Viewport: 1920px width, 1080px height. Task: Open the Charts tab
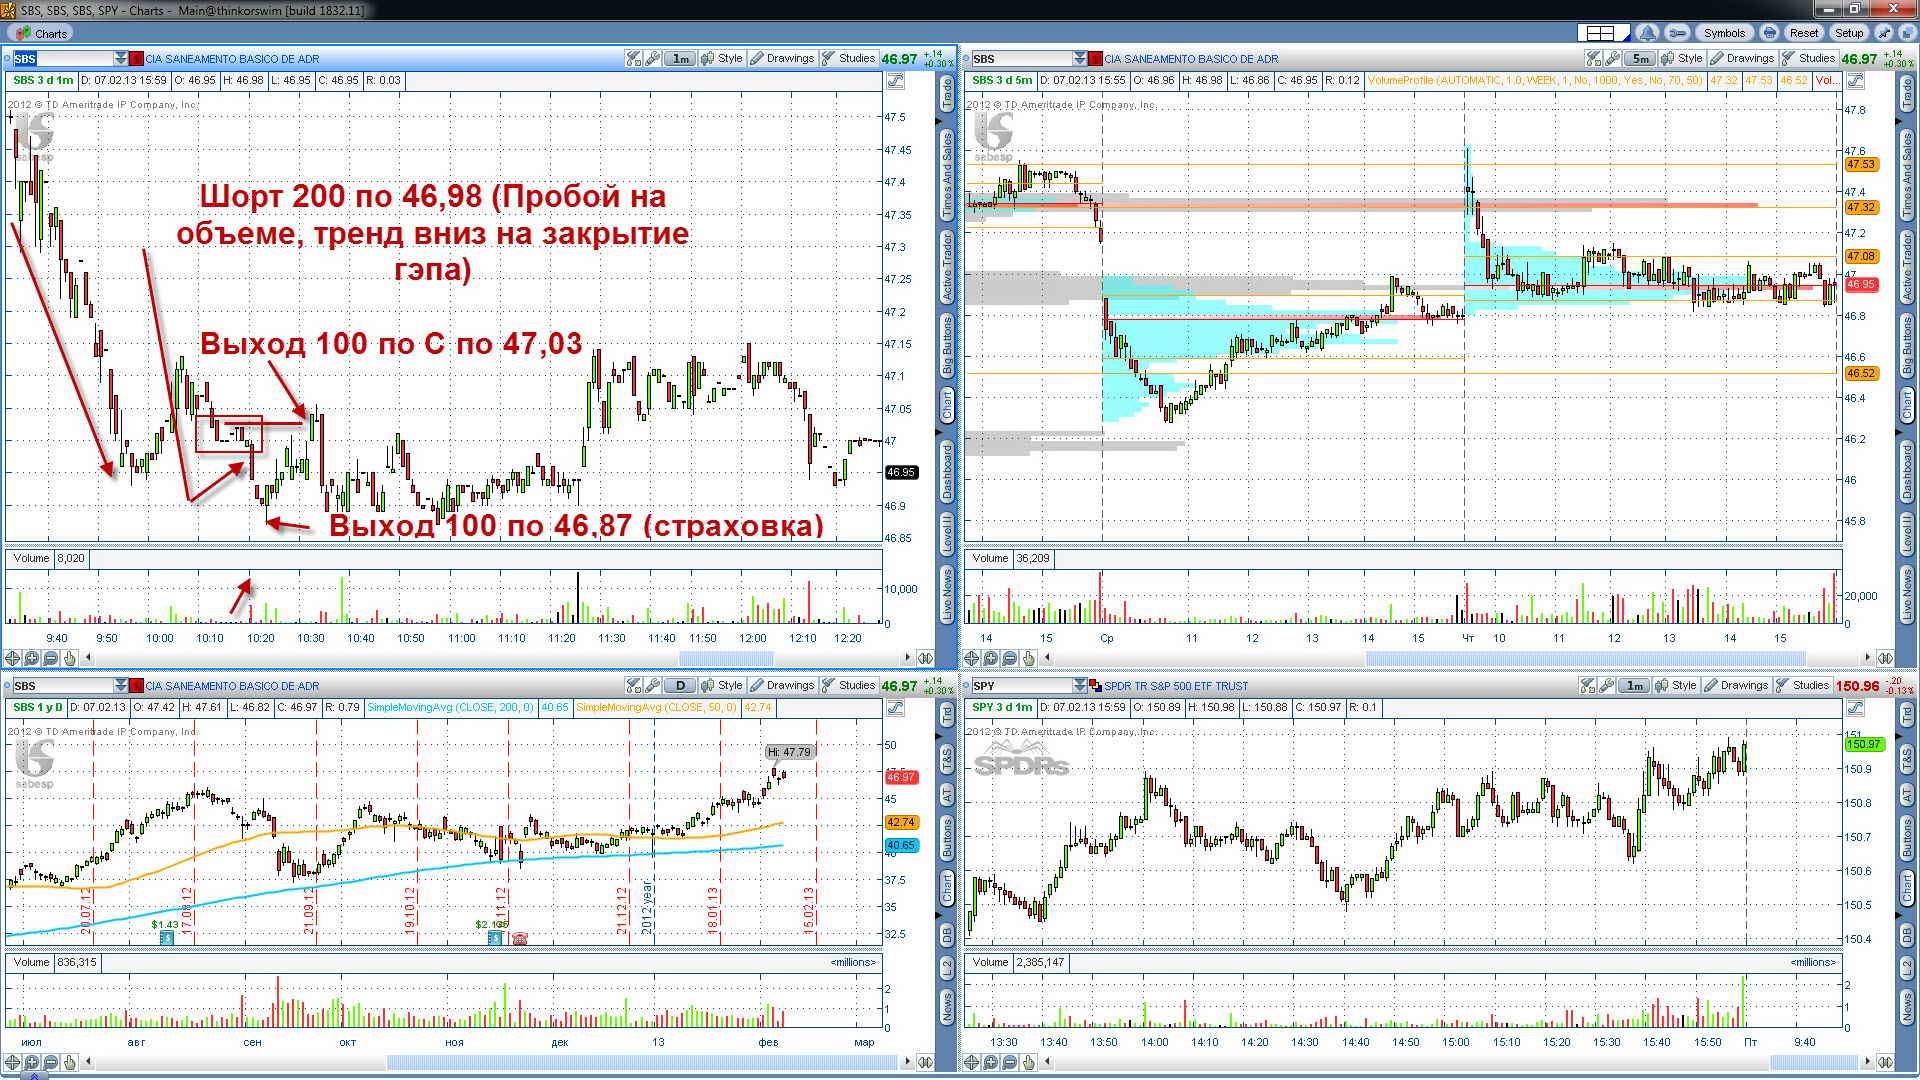pyautogui.click(x=42, y=33)
